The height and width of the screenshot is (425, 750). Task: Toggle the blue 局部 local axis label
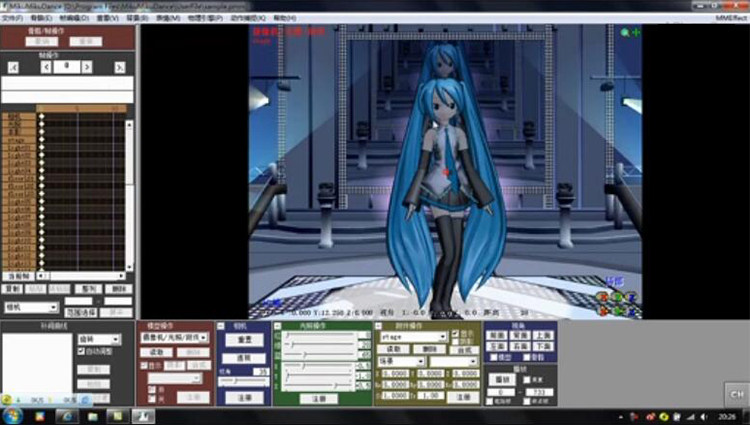(615, 282)
